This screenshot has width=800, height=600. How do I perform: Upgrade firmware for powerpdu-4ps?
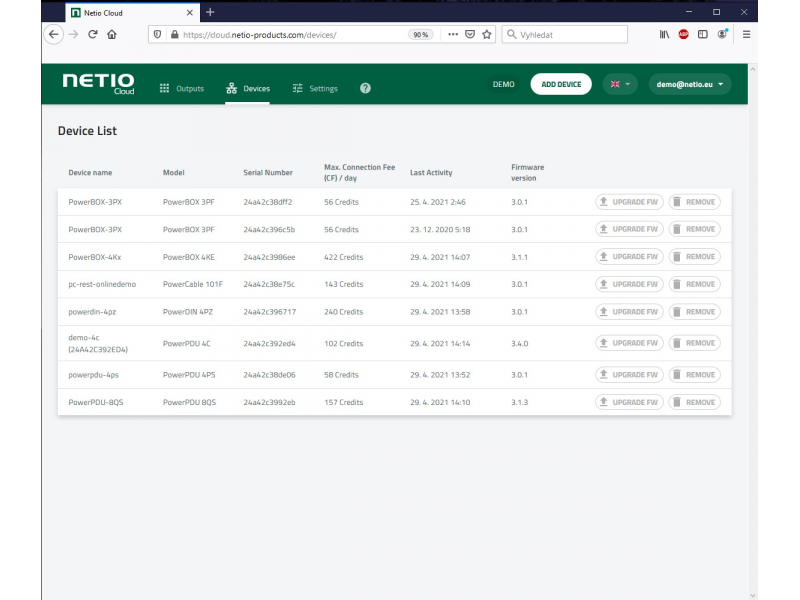coord(630,374)
